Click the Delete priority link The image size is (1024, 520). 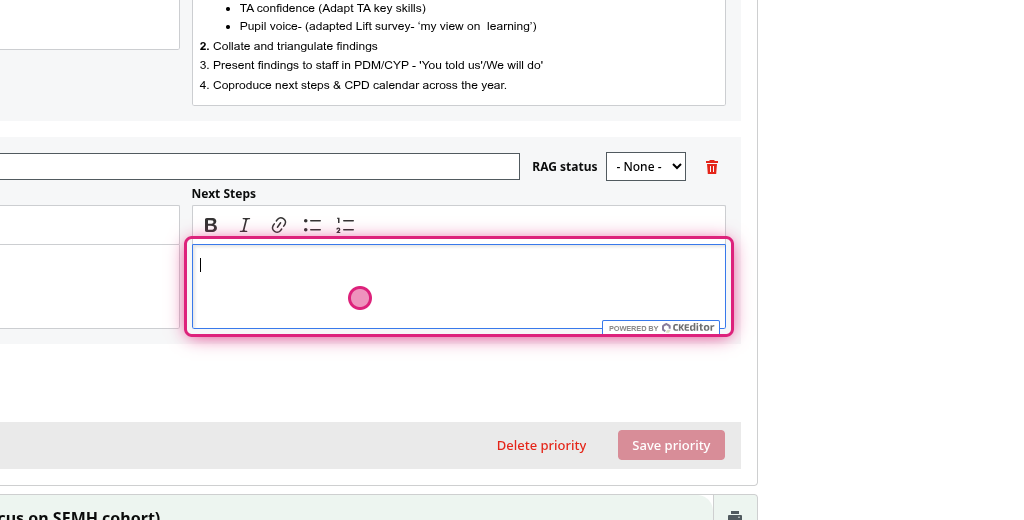(541, 446)
